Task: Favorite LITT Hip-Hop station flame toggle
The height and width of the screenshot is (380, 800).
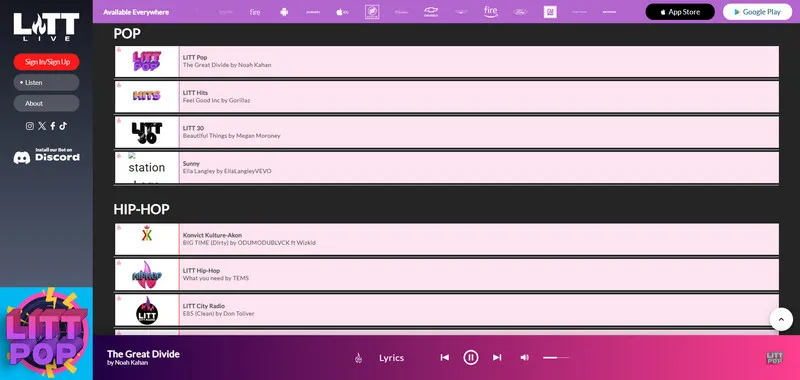Action: click(x=119, y=263)
